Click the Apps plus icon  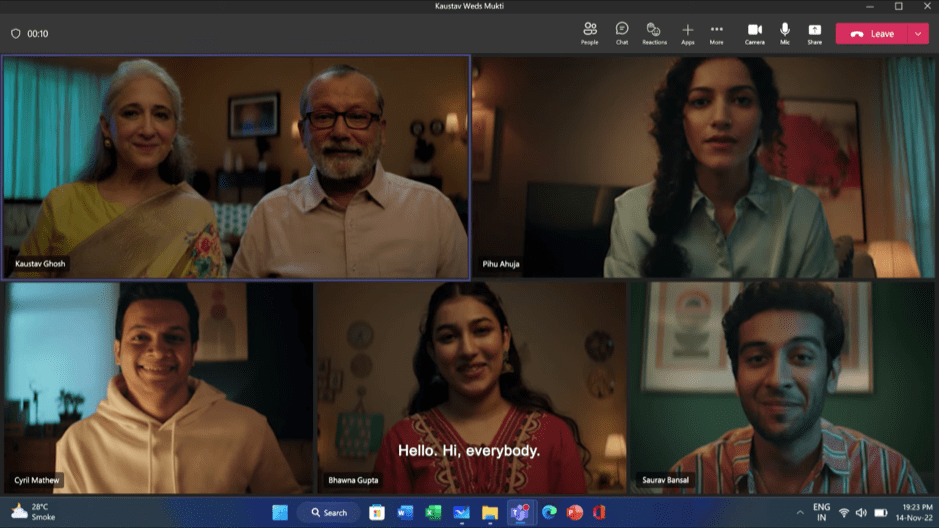(687, 33)
